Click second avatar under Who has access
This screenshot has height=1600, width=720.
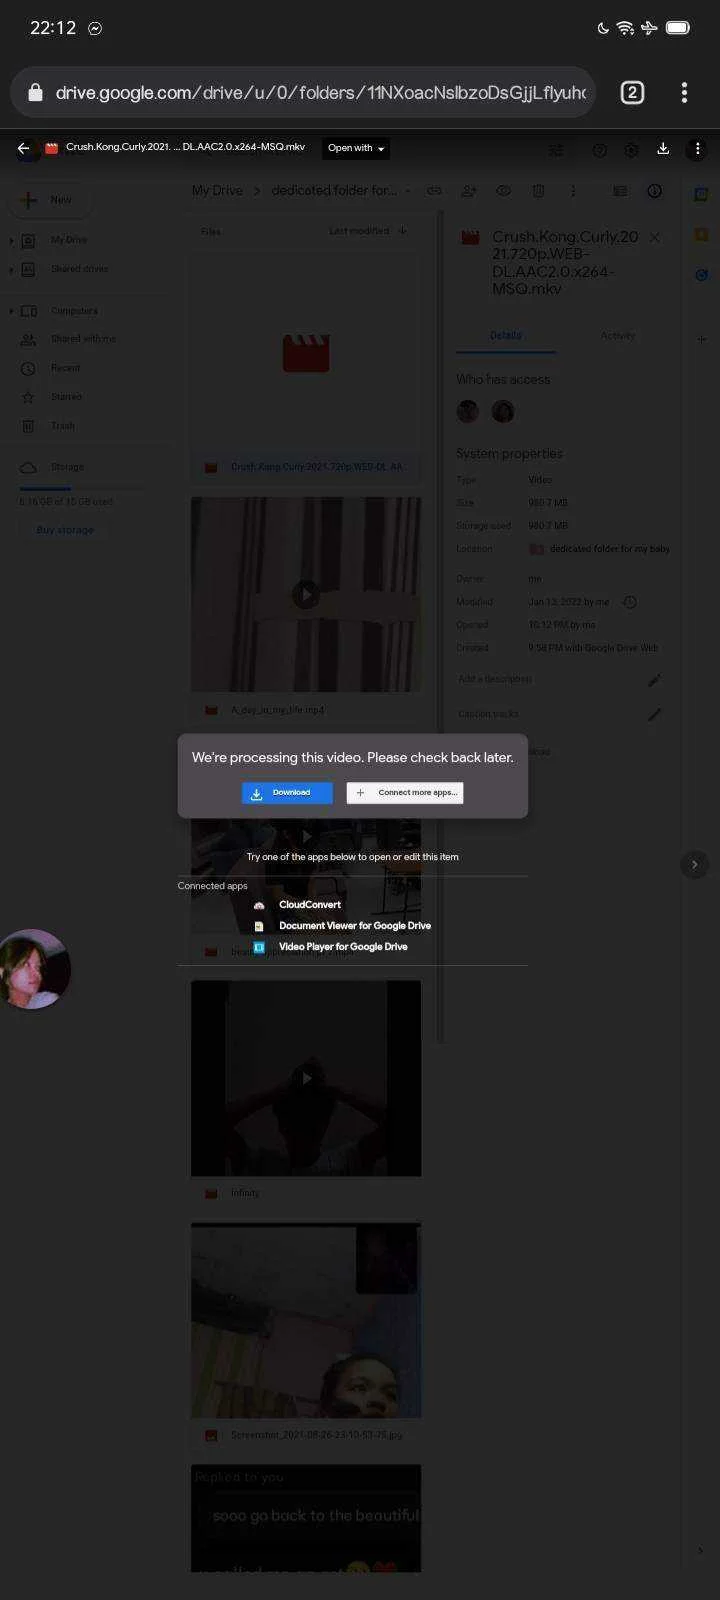[503, 411]
